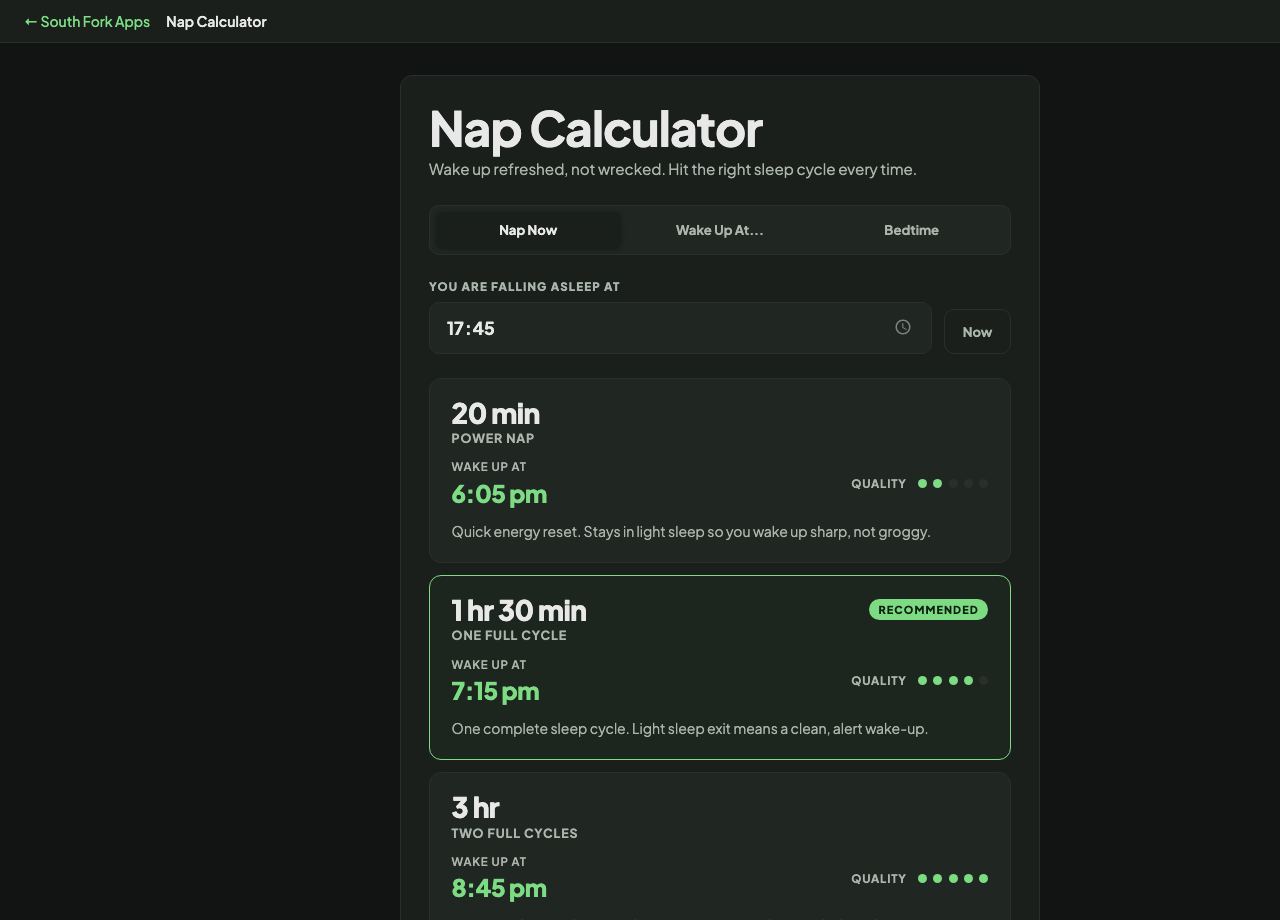Viewport: 1280px width, 920px height.
Task: Click the 8:45 pm wake-up time
Action: pyautogui.click(x=499, y=888)
